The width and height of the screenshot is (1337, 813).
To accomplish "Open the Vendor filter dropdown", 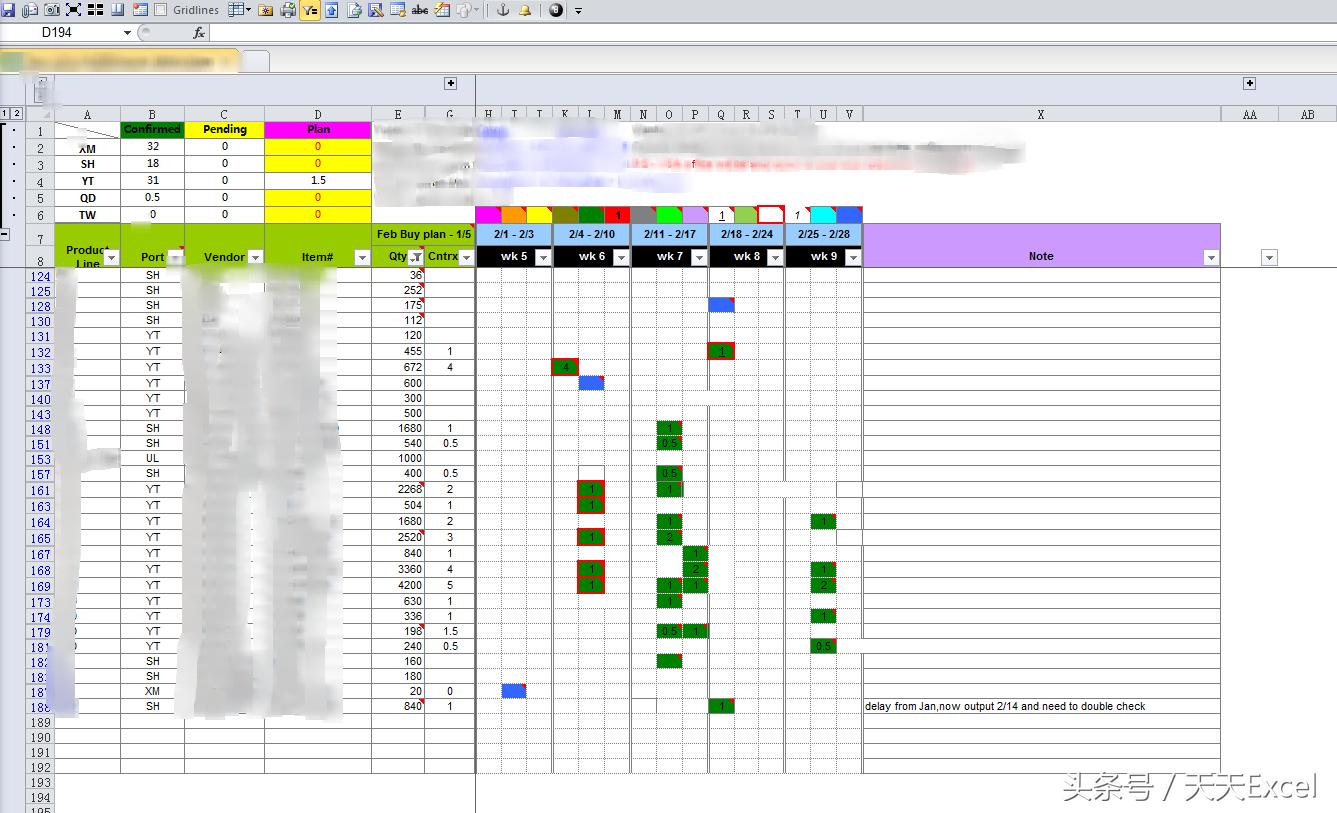I will click(x=255, y=258).
